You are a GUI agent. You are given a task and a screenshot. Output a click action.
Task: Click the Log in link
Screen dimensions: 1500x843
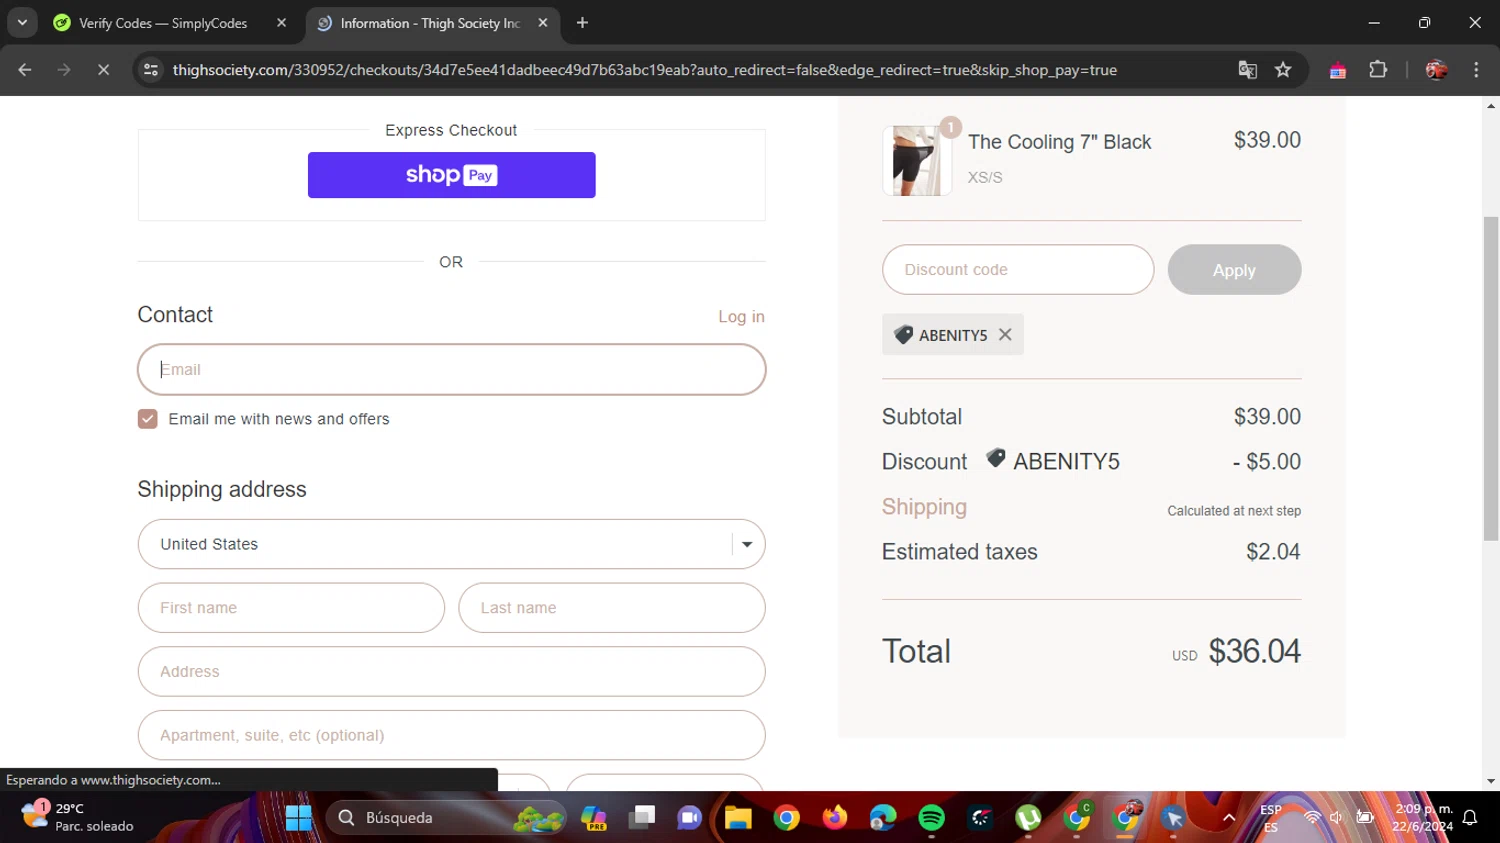tap(741, 316)
